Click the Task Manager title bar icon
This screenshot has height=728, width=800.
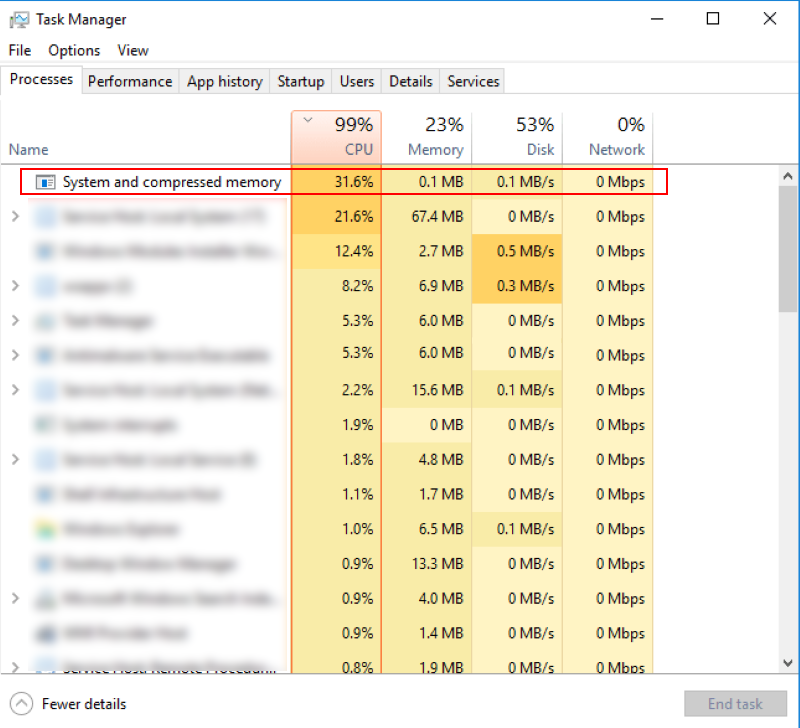(x=18, y=19)
